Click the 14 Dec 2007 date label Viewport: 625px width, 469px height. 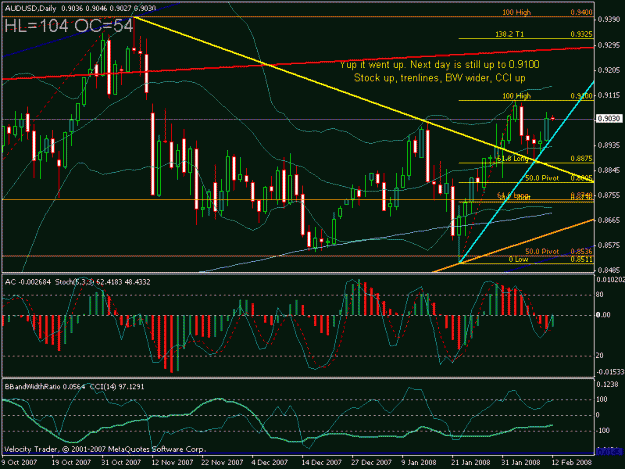click(321, 462)
